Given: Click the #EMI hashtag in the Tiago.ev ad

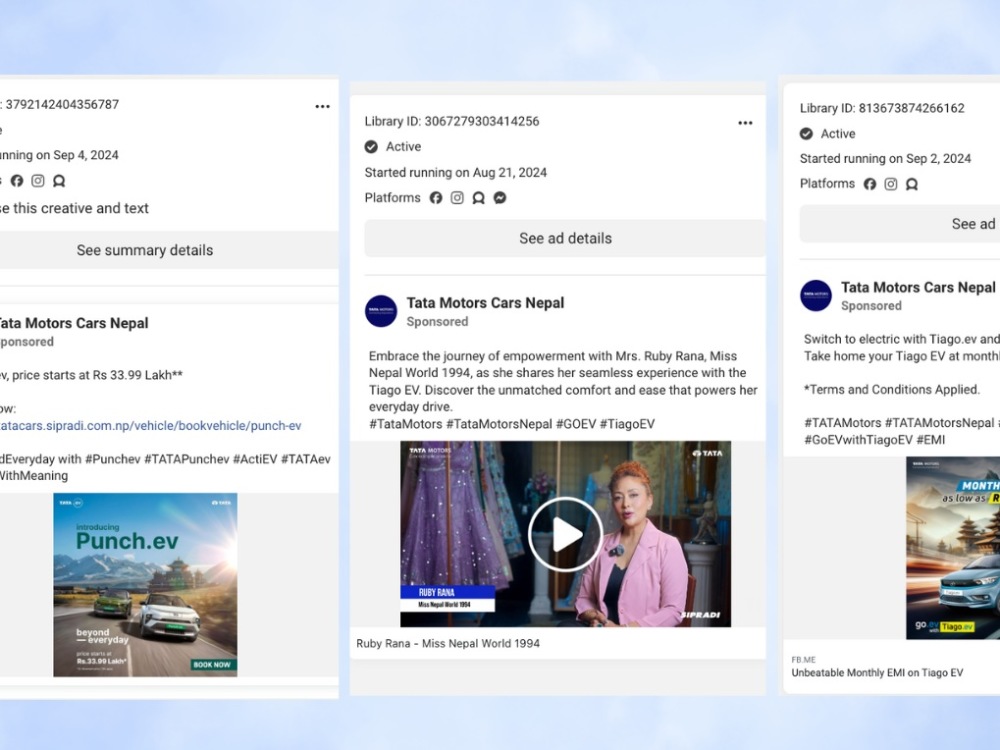Looking at the screenshot, I should (930, 440).
